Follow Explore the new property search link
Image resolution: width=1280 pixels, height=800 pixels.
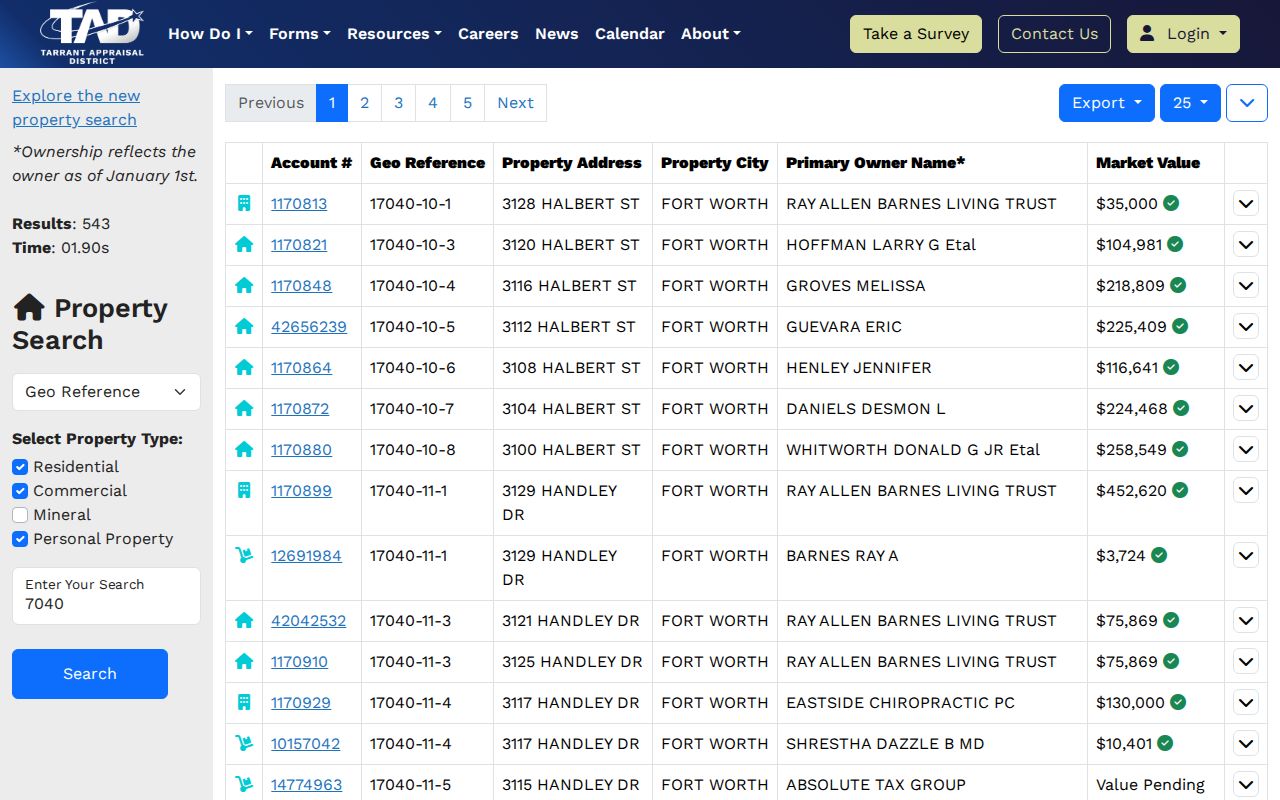[x=76, y=108]
